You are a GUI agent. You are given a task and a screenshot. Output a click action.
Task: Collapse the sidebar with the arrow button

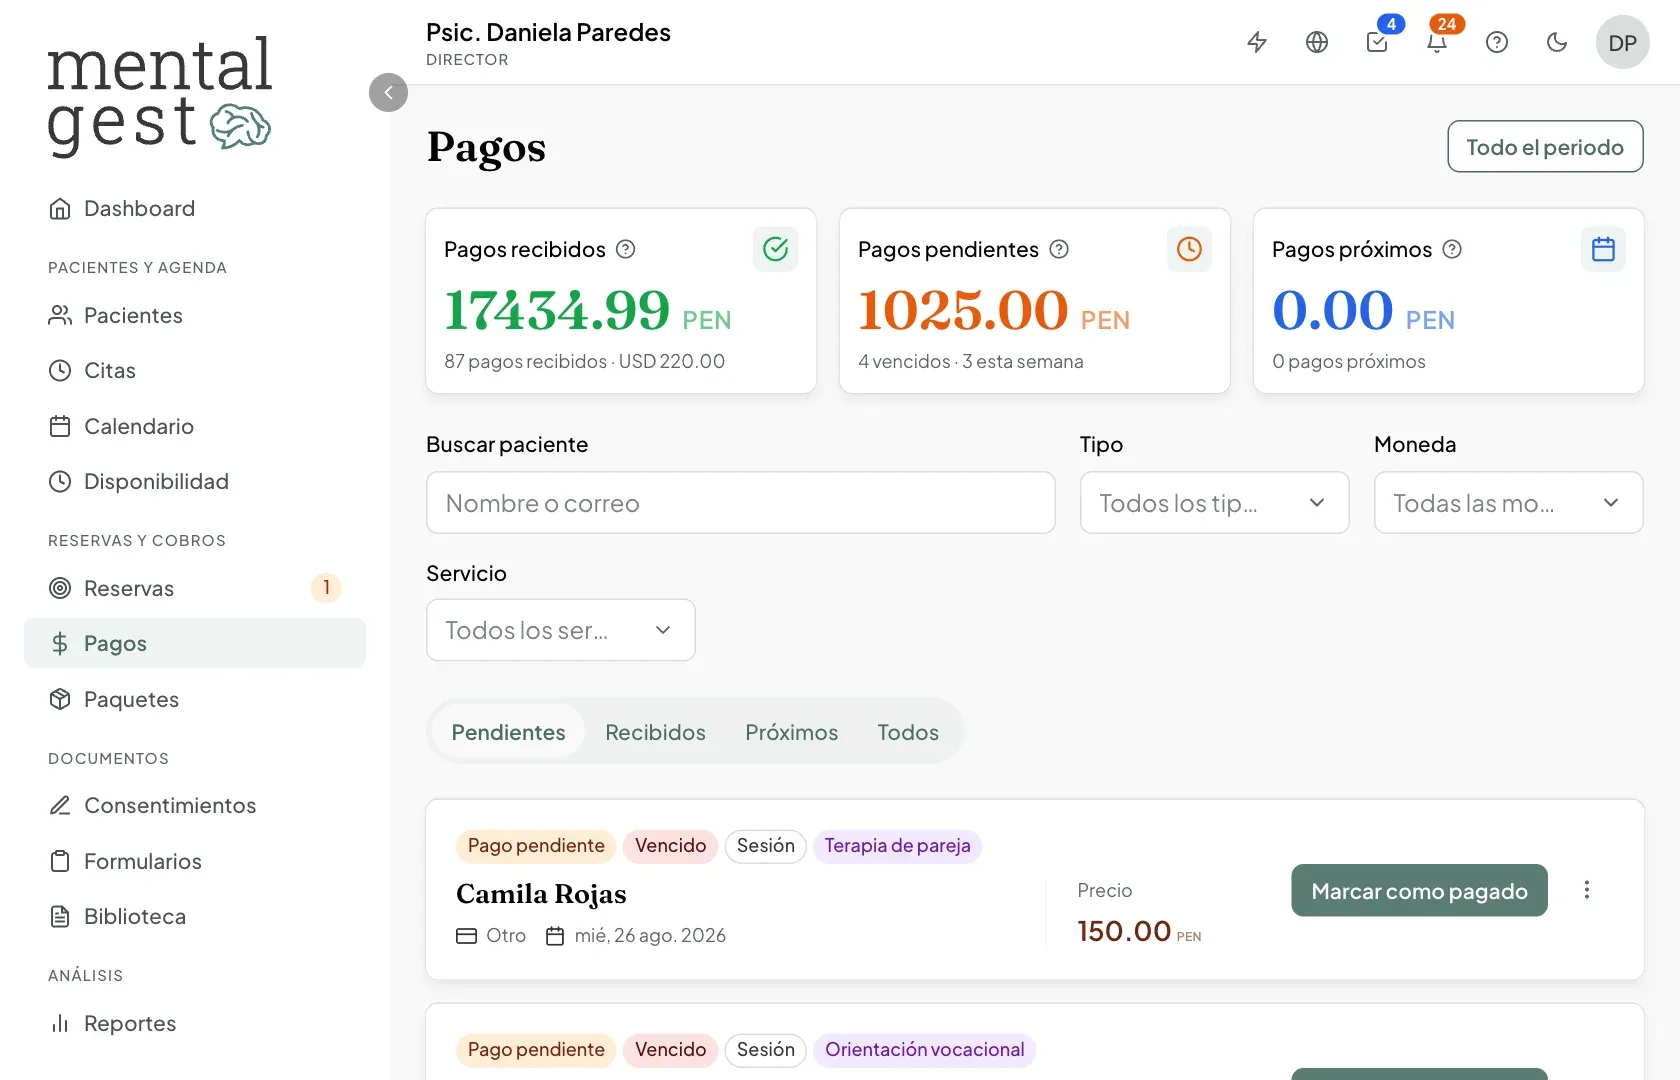click(388, 92)
